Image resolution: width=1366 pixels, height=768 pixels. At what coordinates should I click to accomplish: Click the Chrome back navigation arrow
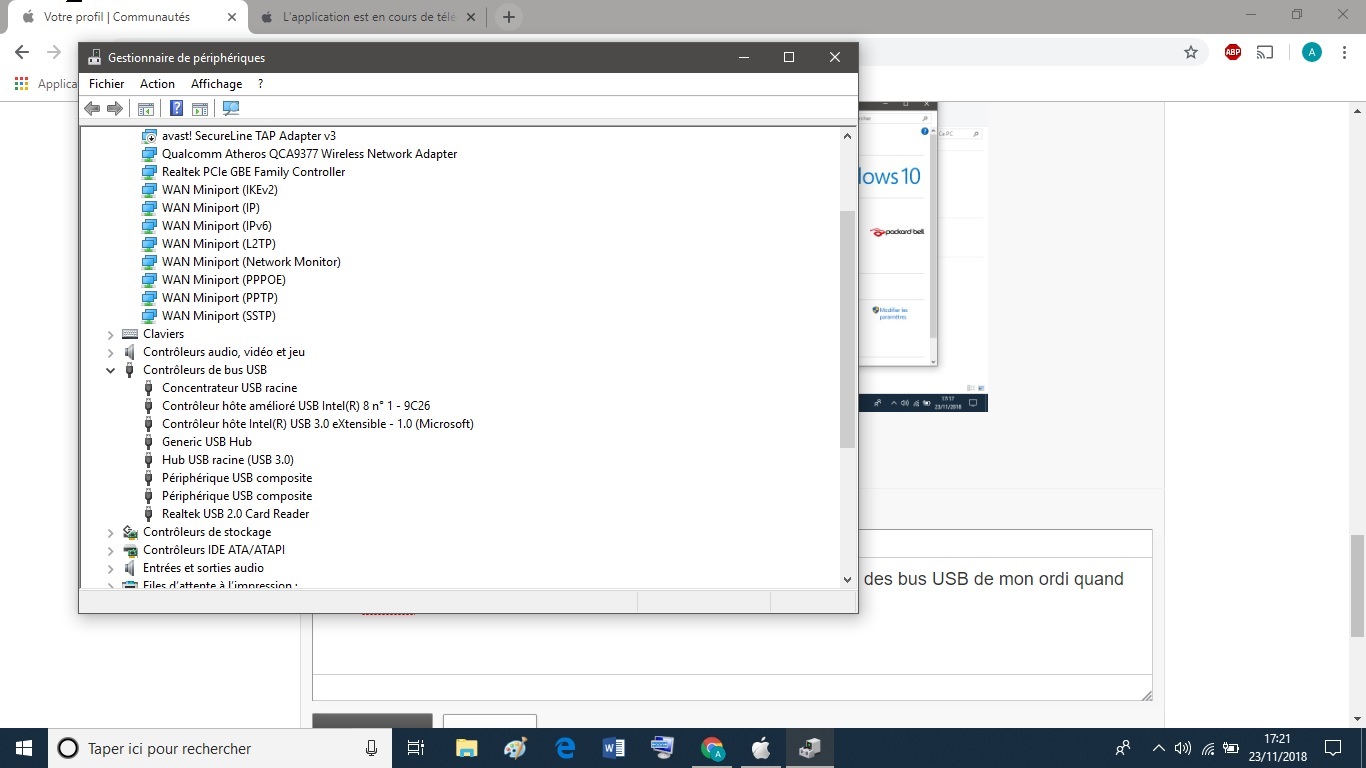click(24, 52)
